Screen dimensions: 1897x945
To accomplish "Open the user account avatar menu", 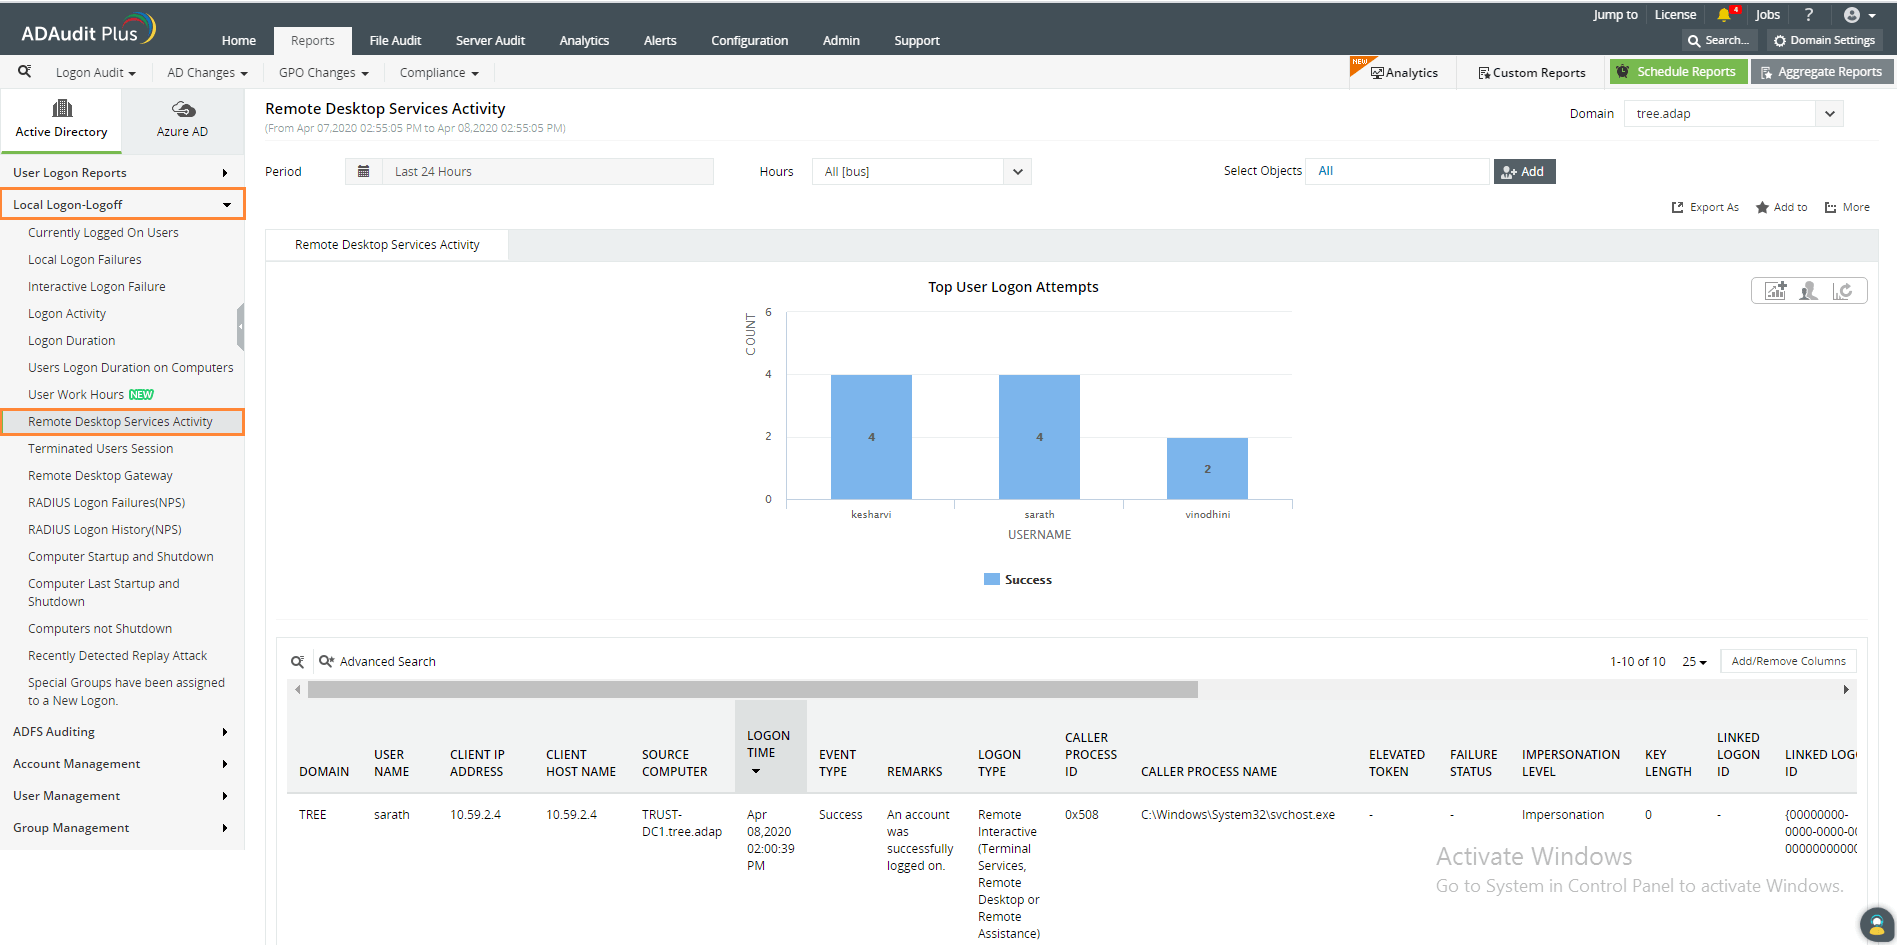I will (x=1859, y=15).
